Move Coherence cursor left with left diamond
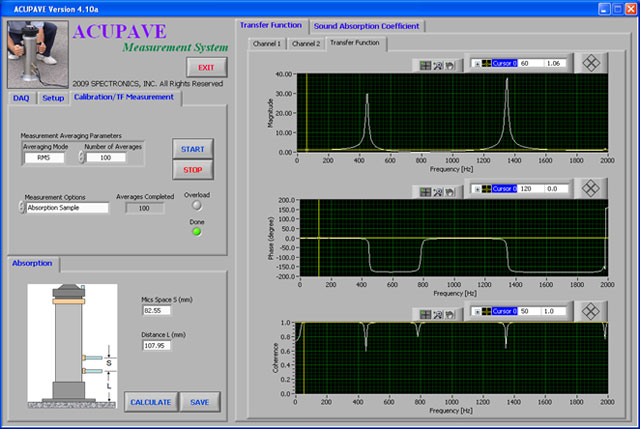Viewport: 640px width, 429px height. point(585,311)
